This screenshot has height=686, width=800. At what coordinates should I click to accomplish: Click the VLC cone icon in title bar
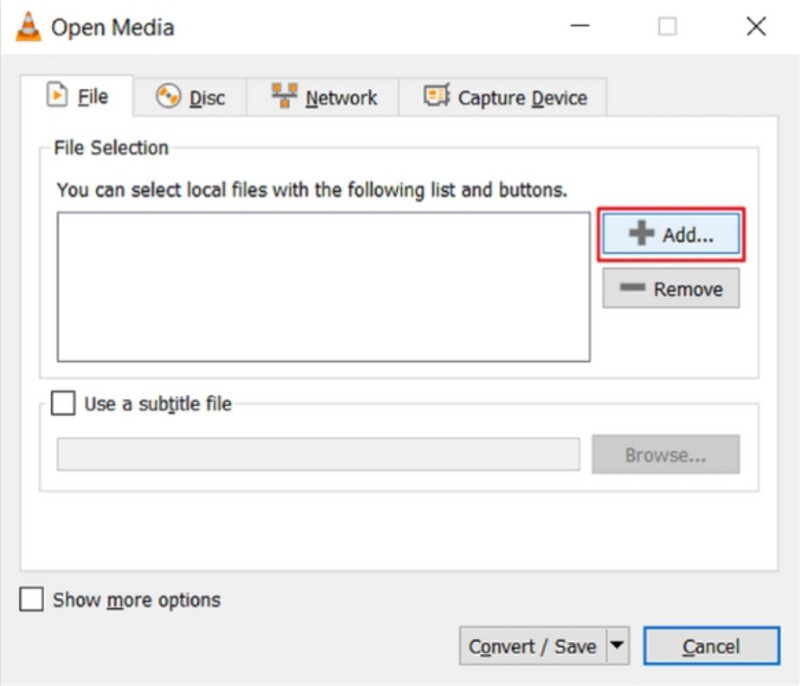27,27
